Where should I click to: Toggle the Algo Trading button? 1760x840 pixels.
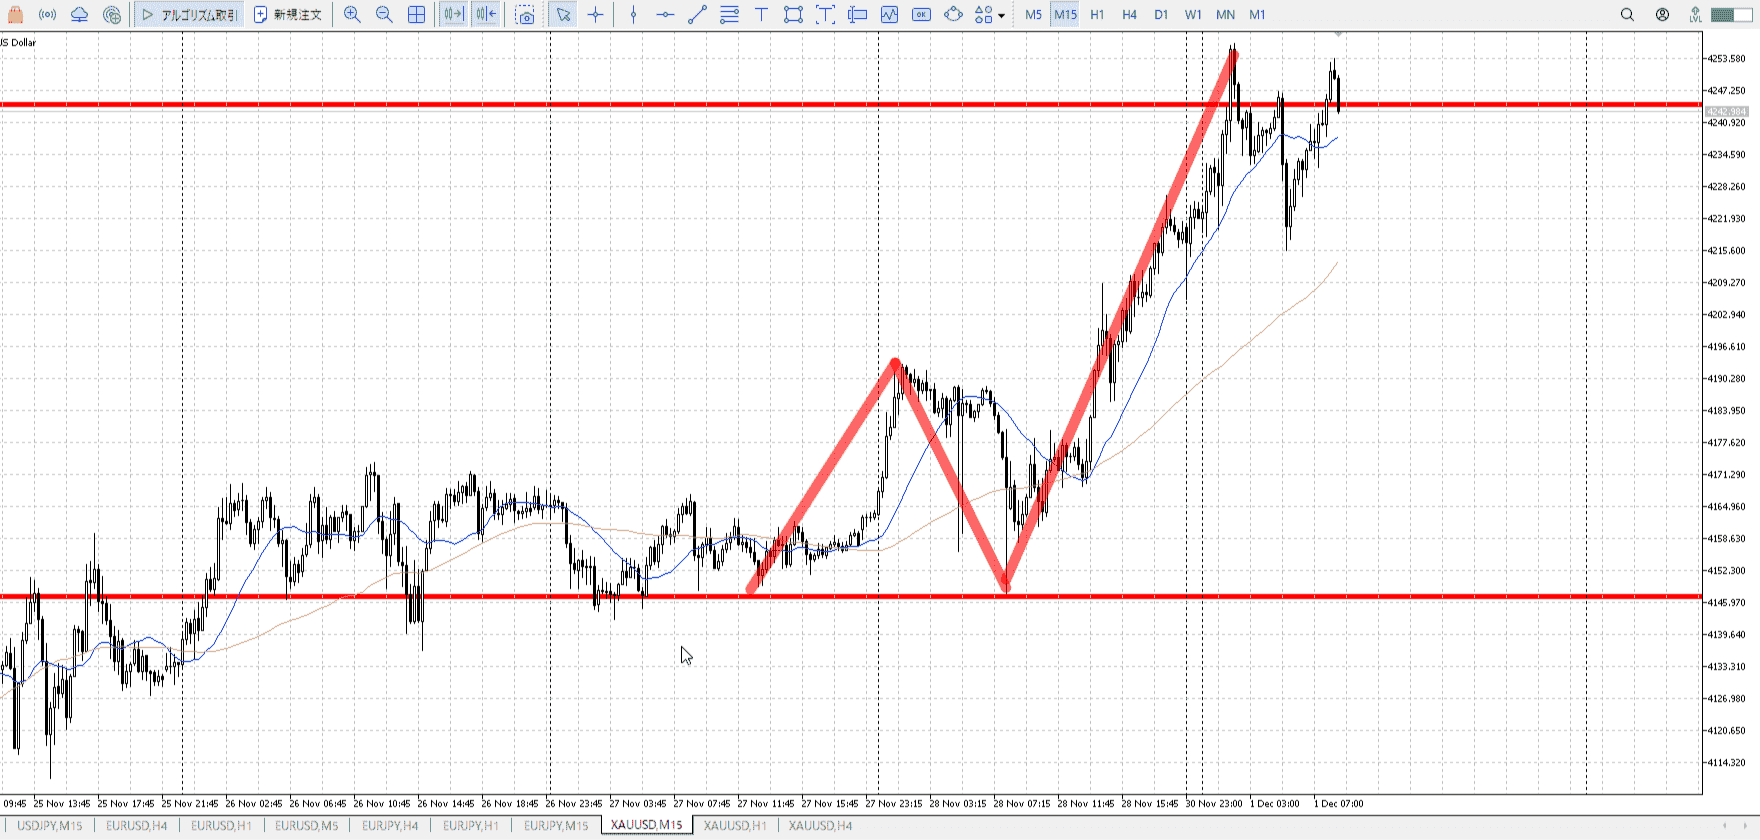tap(189, 15)
